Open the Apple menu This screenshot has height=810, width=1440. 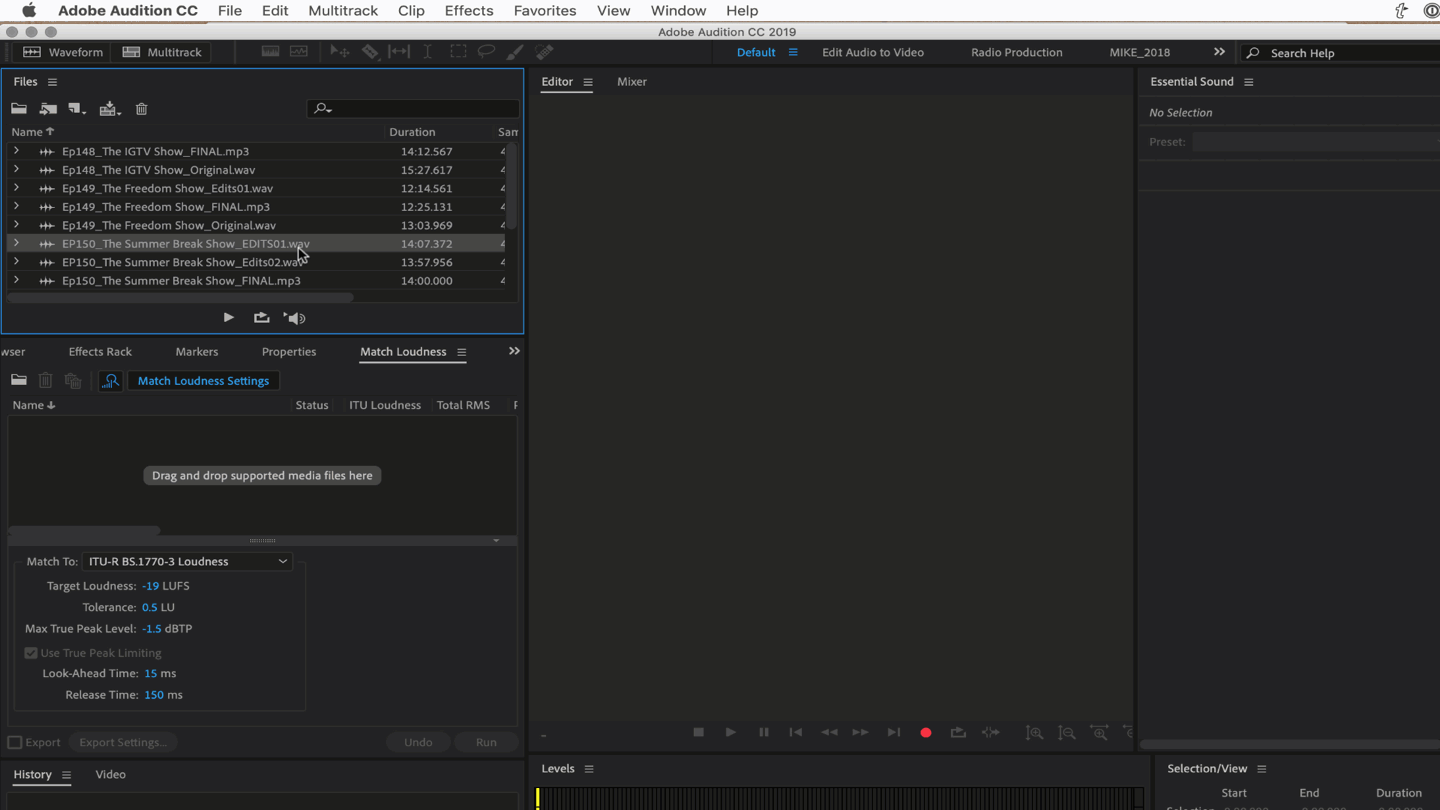(29, 11)
